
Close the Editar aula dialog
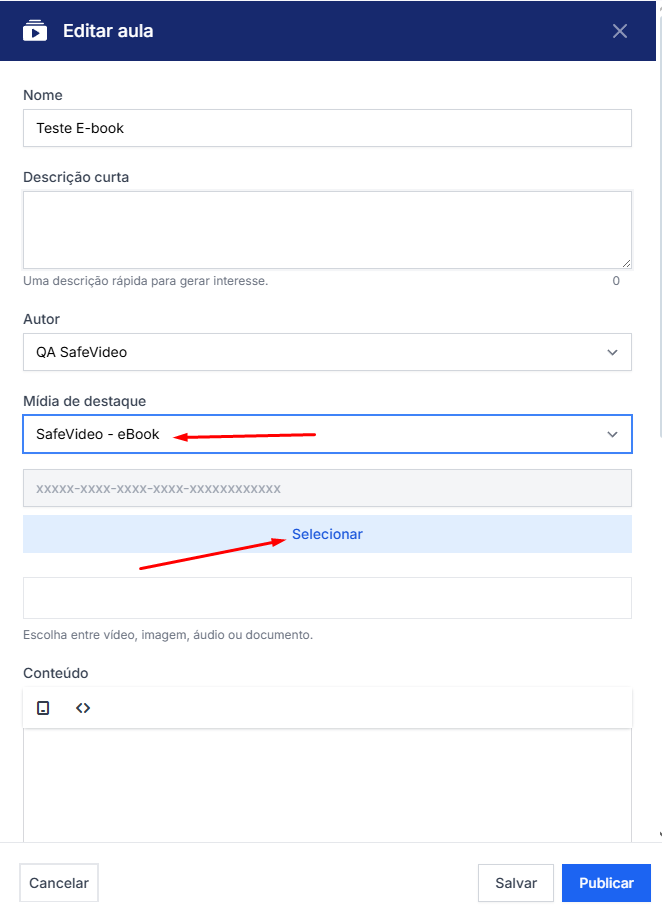(620, 31)
